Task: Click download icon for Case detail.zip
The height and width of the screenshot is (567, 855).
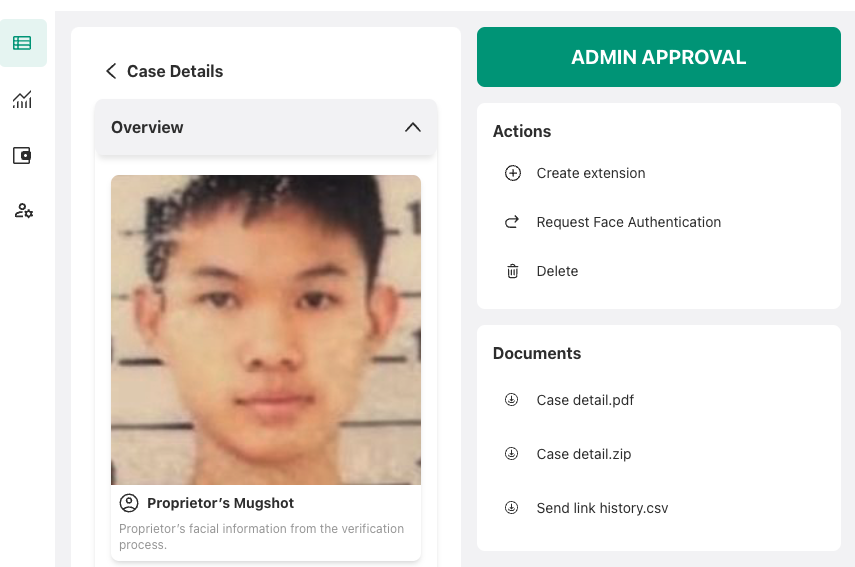Action: coord(511,454)
